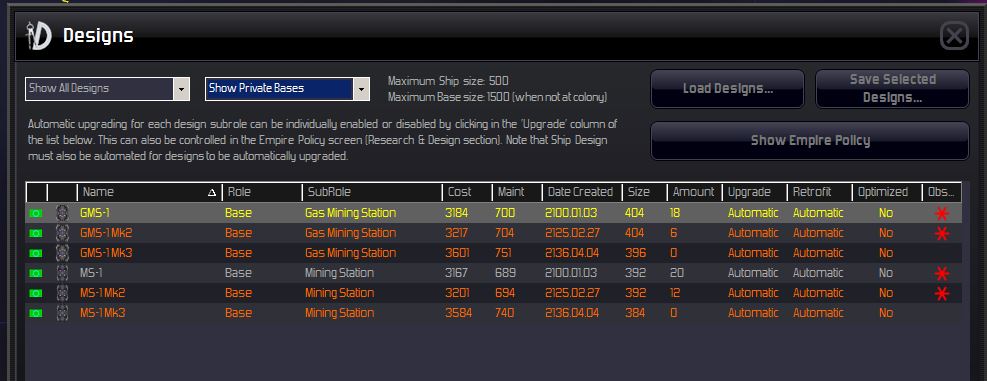Click the red obsolete star for GMS-1 Mk2
Screen dimensions: 987x381
(942, 234)
